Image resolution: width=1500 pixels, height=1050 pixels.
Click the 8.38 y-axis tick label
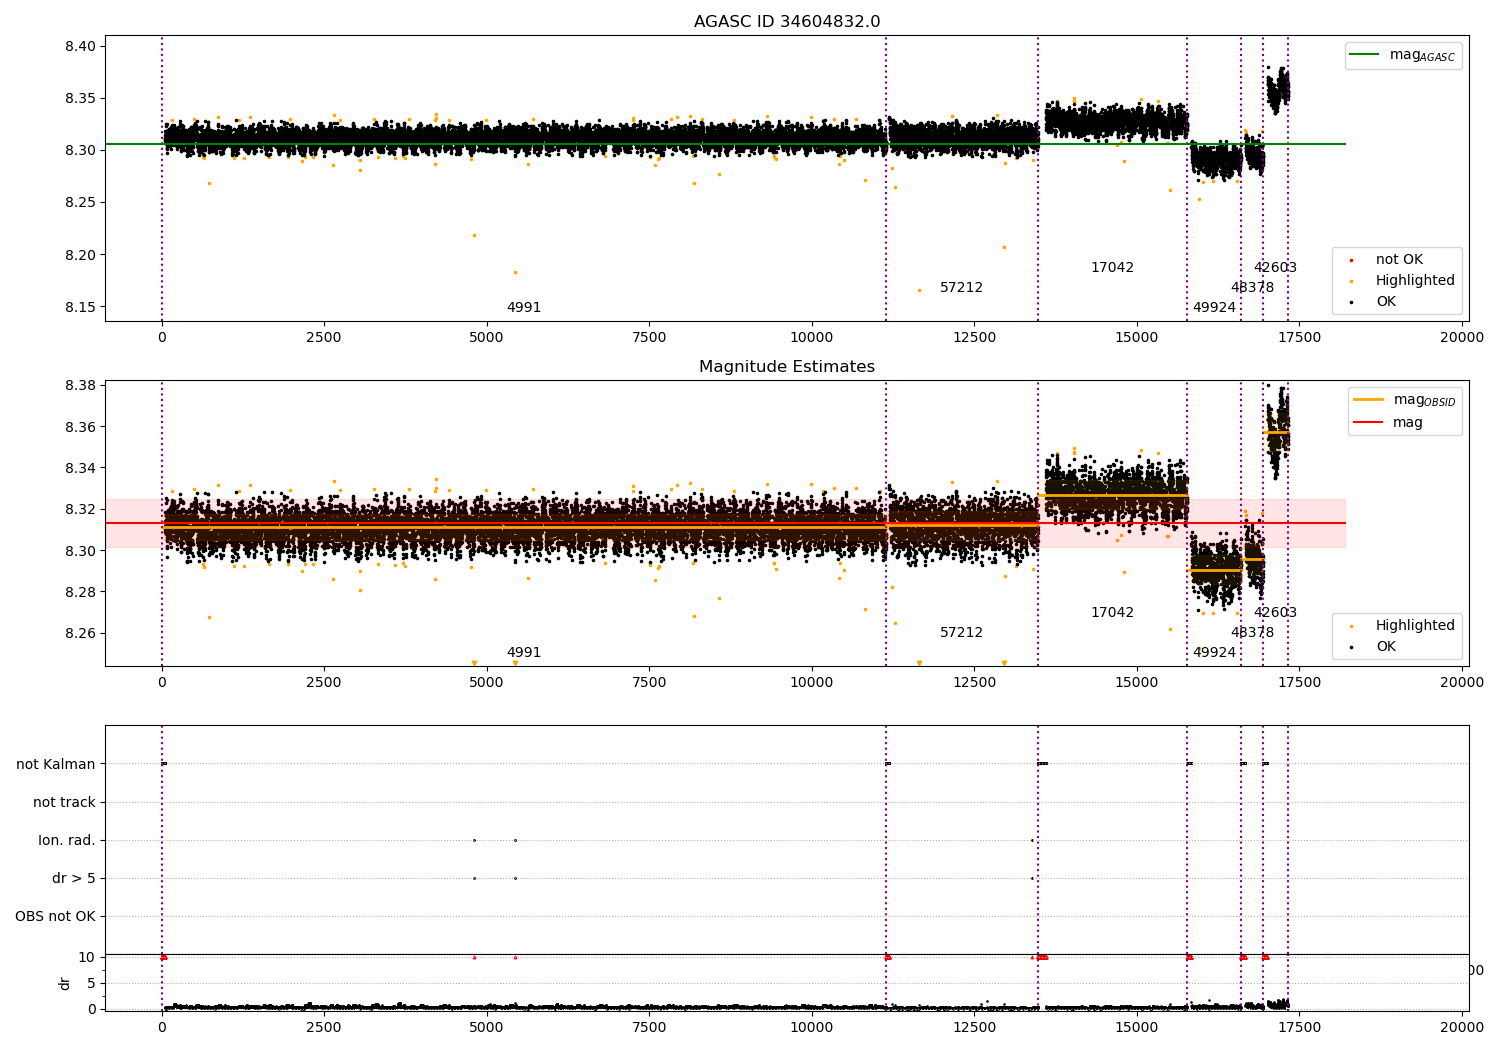coord(80,386)
